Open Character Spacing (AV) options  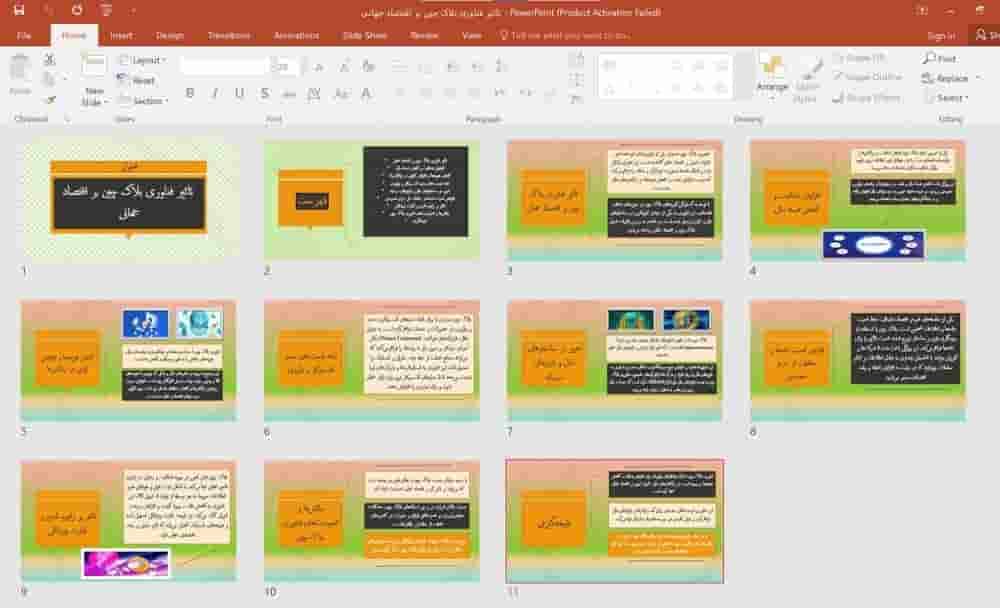click(x=314, y=94)
